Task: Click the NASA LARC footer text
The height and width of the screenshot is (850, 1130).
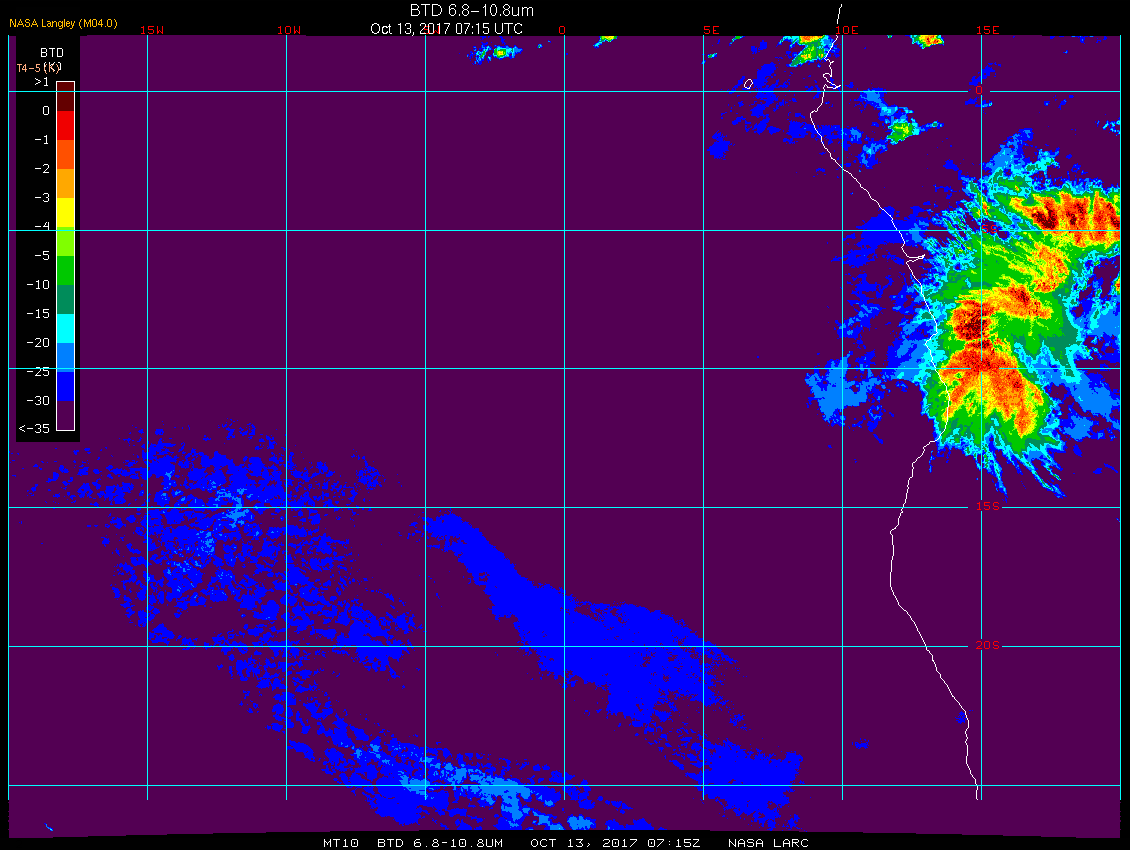Action: 768,843
